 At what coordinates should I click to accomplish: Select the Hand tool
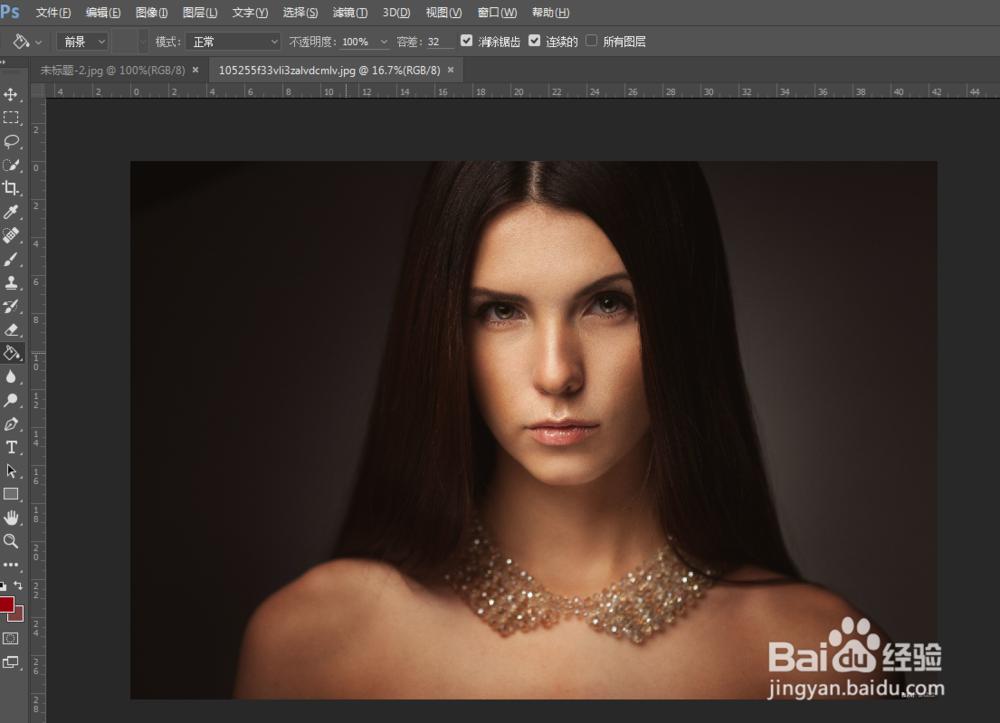(x=11, y=518)
